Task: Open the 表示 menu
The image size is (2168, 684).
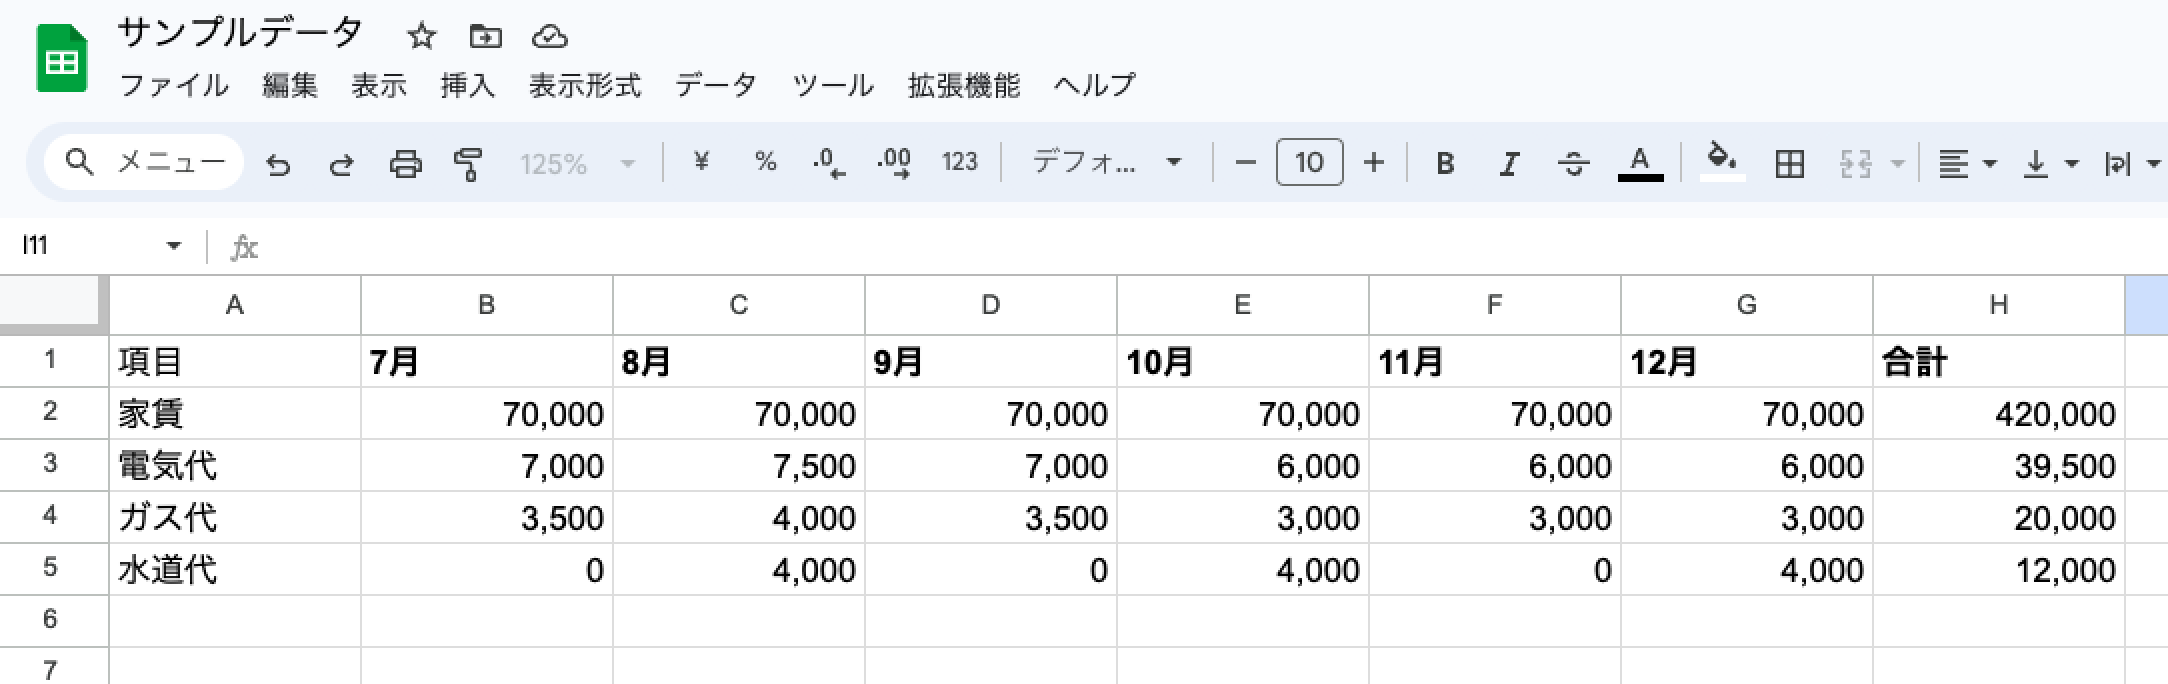Action: point(379,86)
